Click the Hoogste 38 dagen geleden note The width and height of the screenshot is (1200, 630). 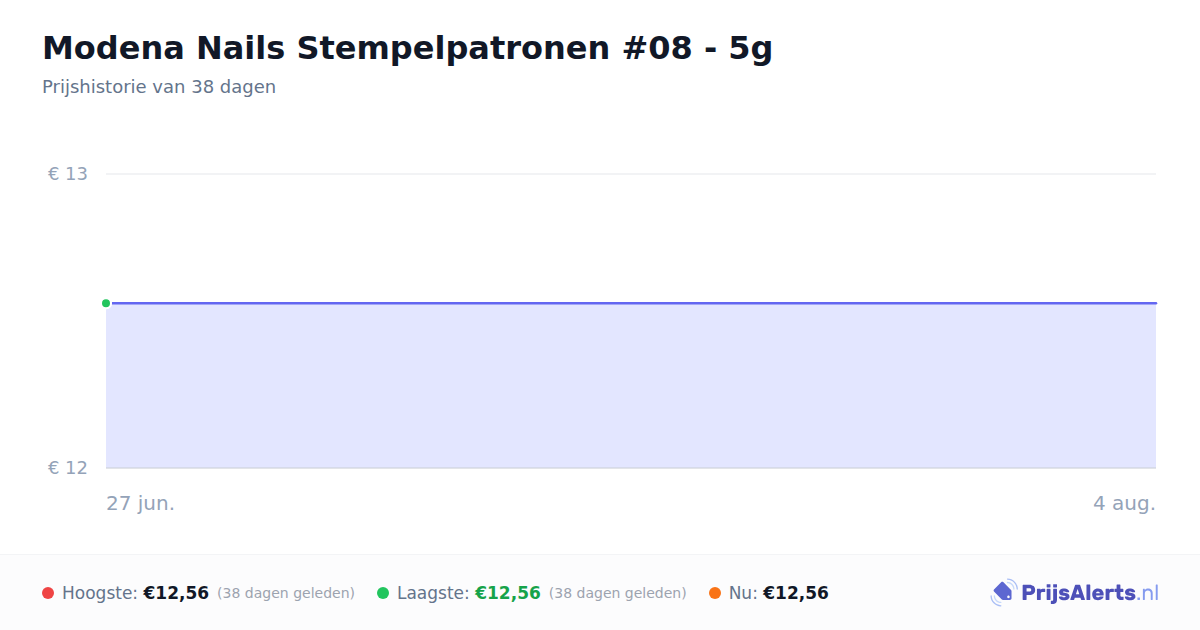(286, 593)
